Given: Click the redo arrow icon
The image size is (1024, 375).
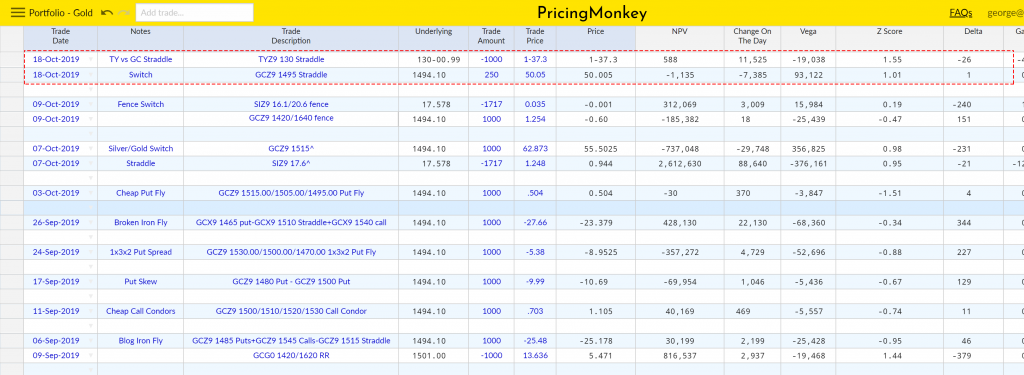Looking at the screenshot, I should (x=124, y=12).
